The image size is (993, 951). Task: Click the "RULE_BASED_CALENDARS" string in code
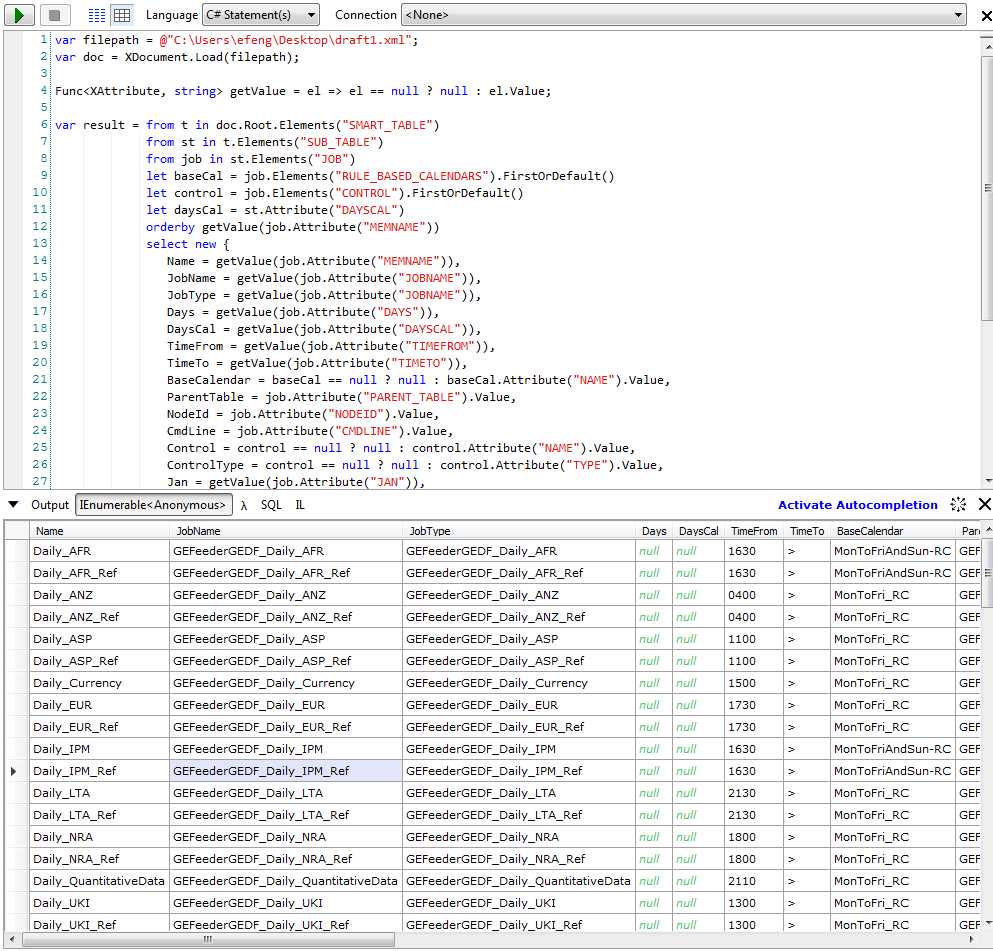pyautogui.click(x=411, y=176)
